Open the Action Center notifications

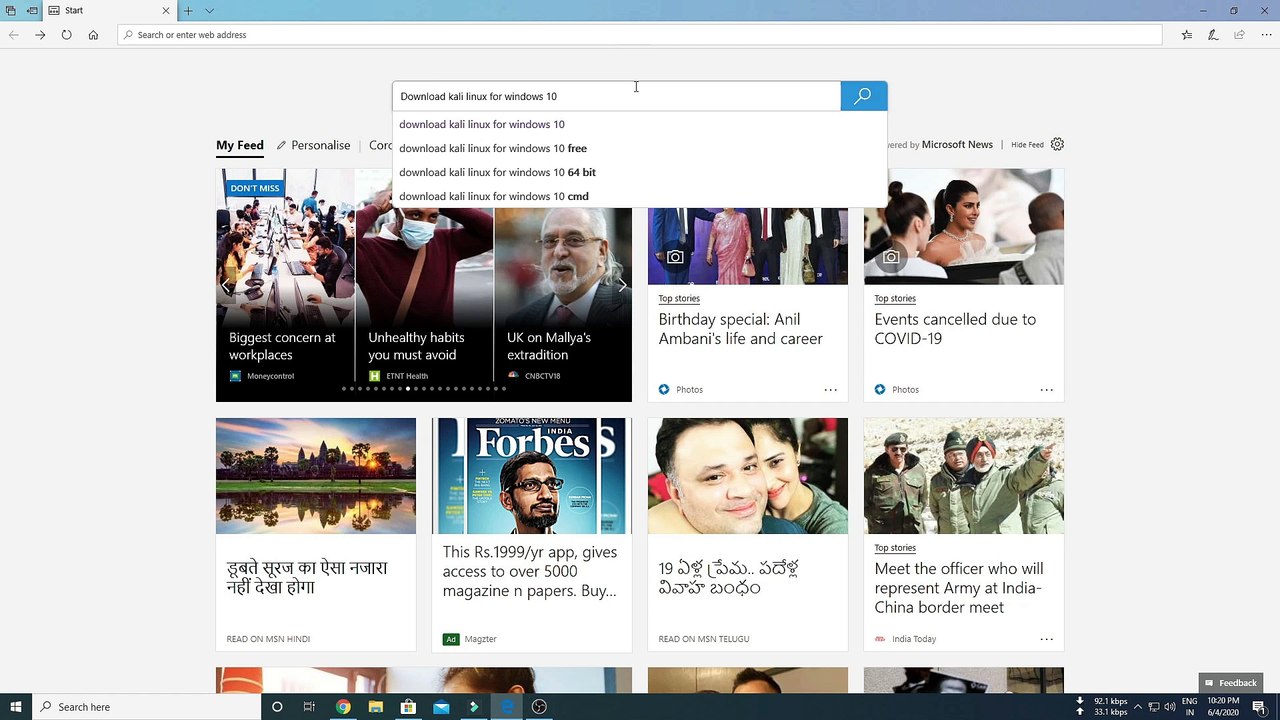point(1259,707)
